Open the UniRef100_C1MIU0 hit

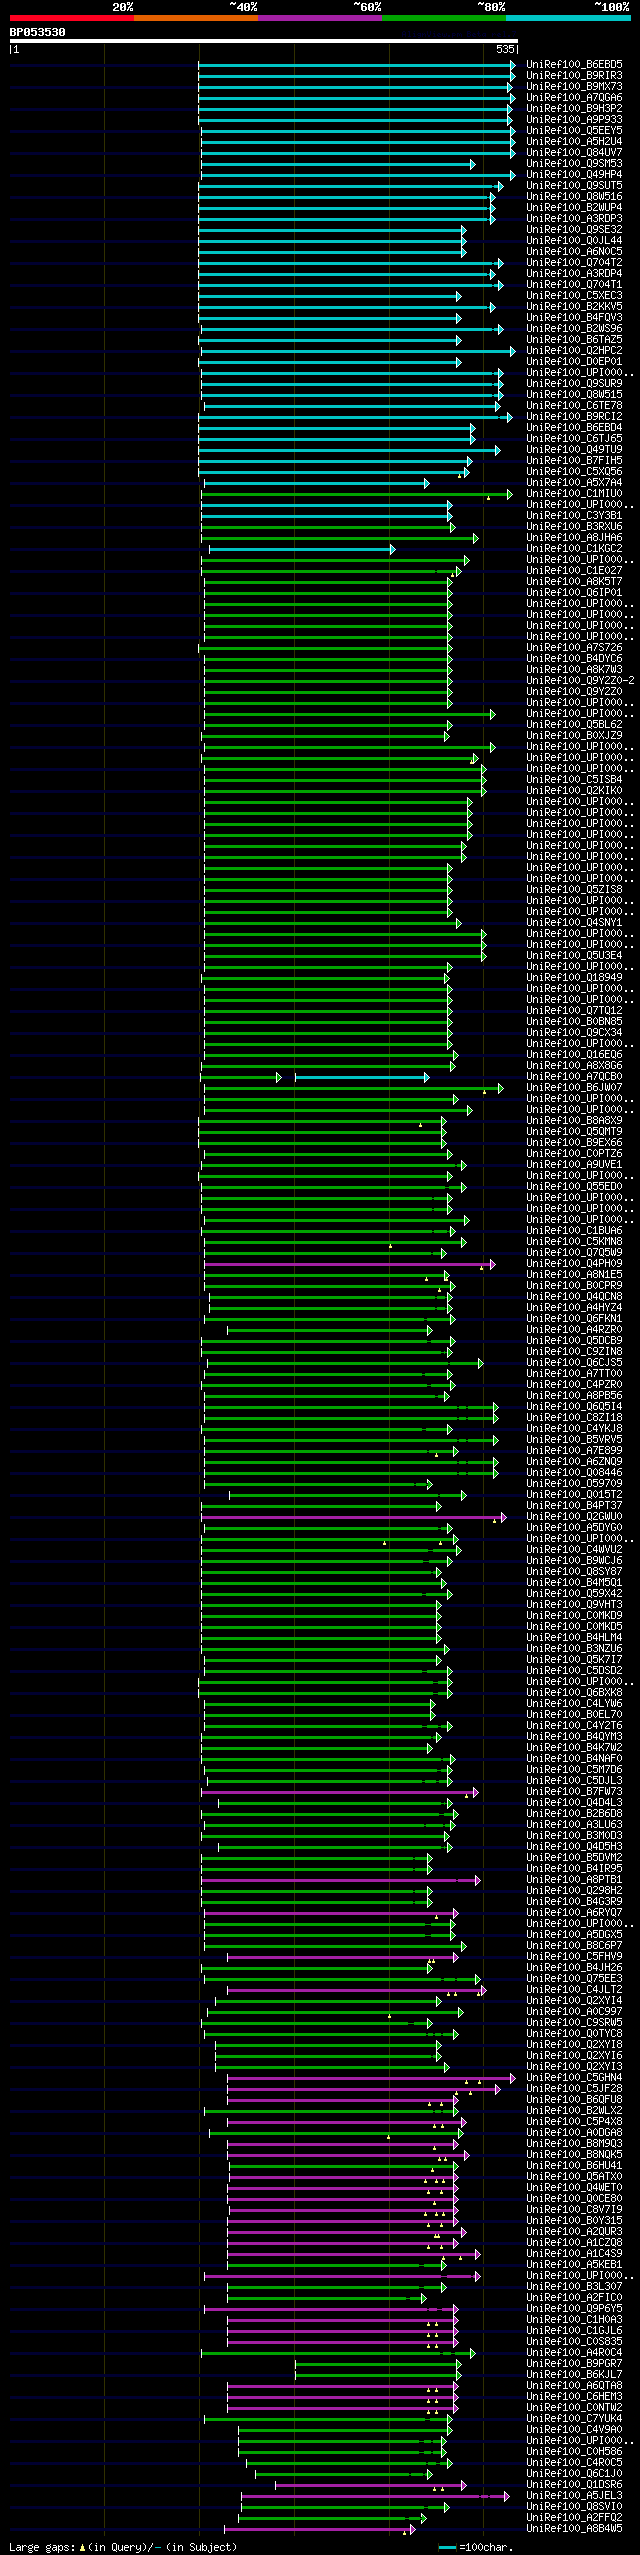(574, 494)
